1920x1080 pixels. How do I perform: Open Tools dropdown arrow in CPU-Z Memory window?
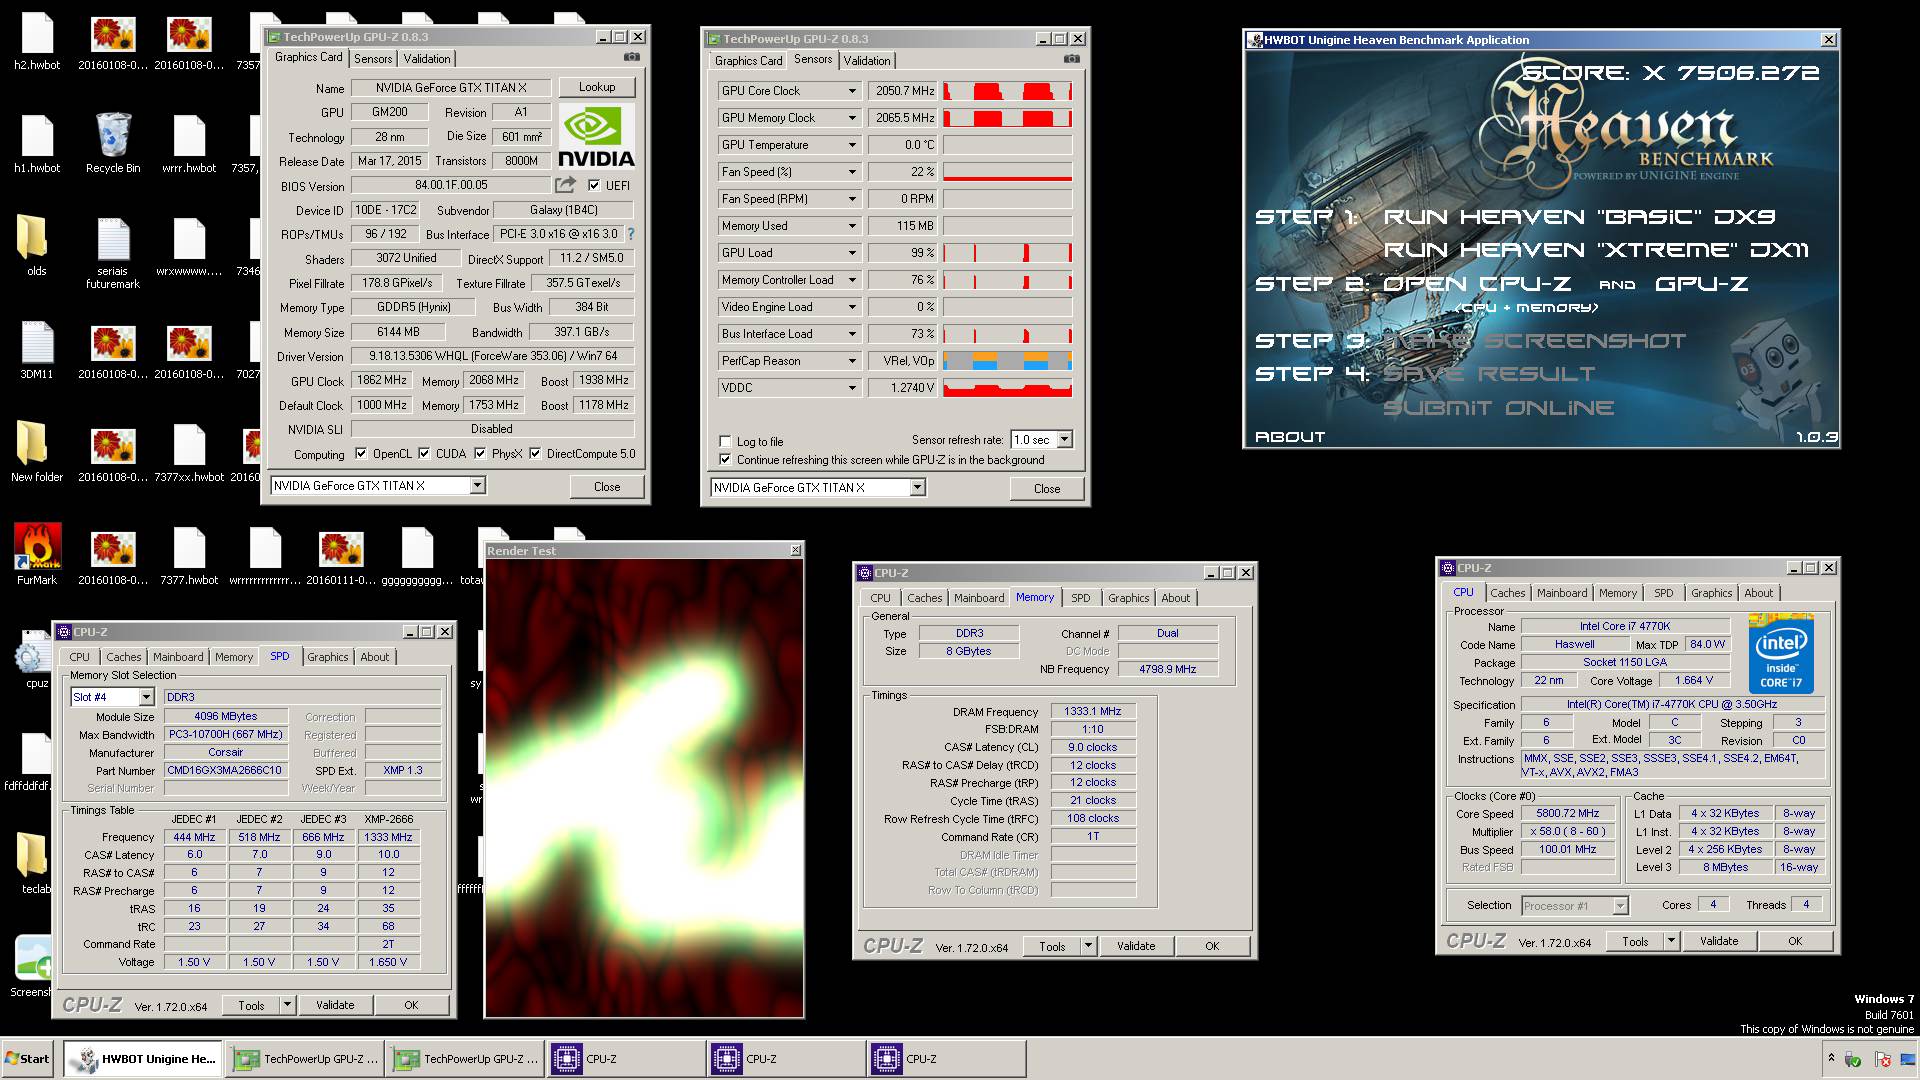(x=1088, y=946)
